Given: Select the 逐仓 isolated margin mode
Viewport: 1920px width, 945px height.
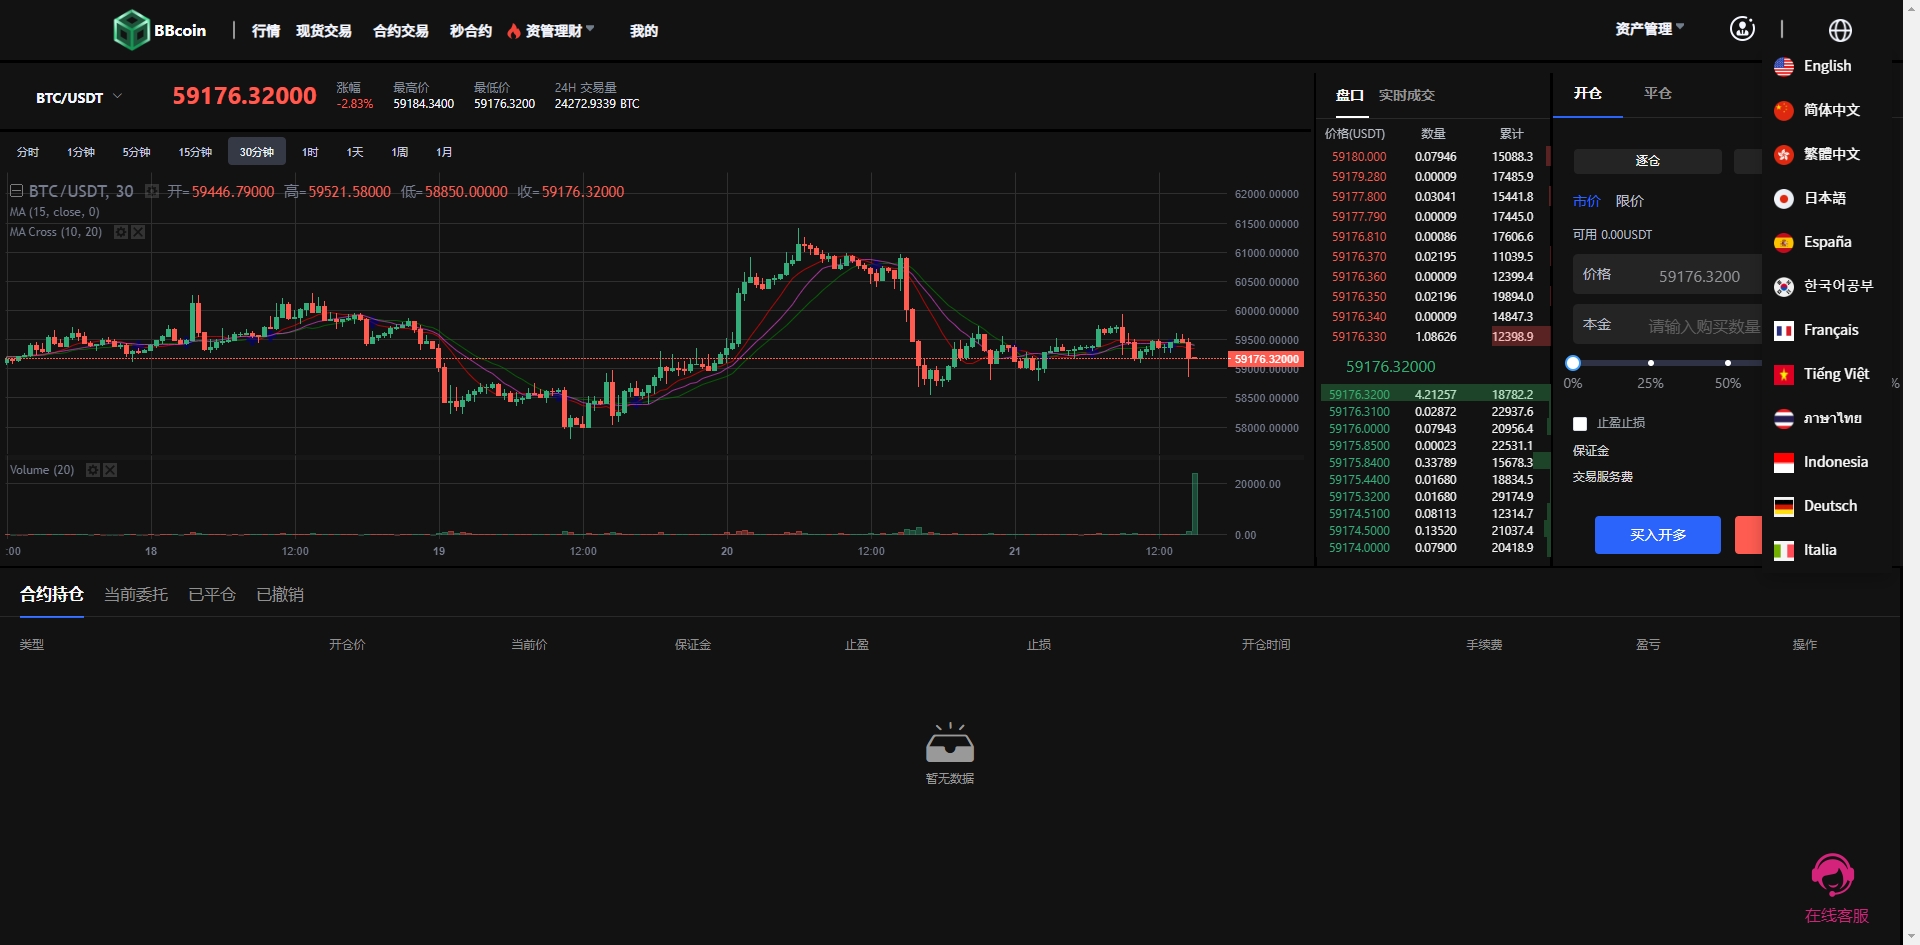Looking at the screenshot, I should [1647, 161].
